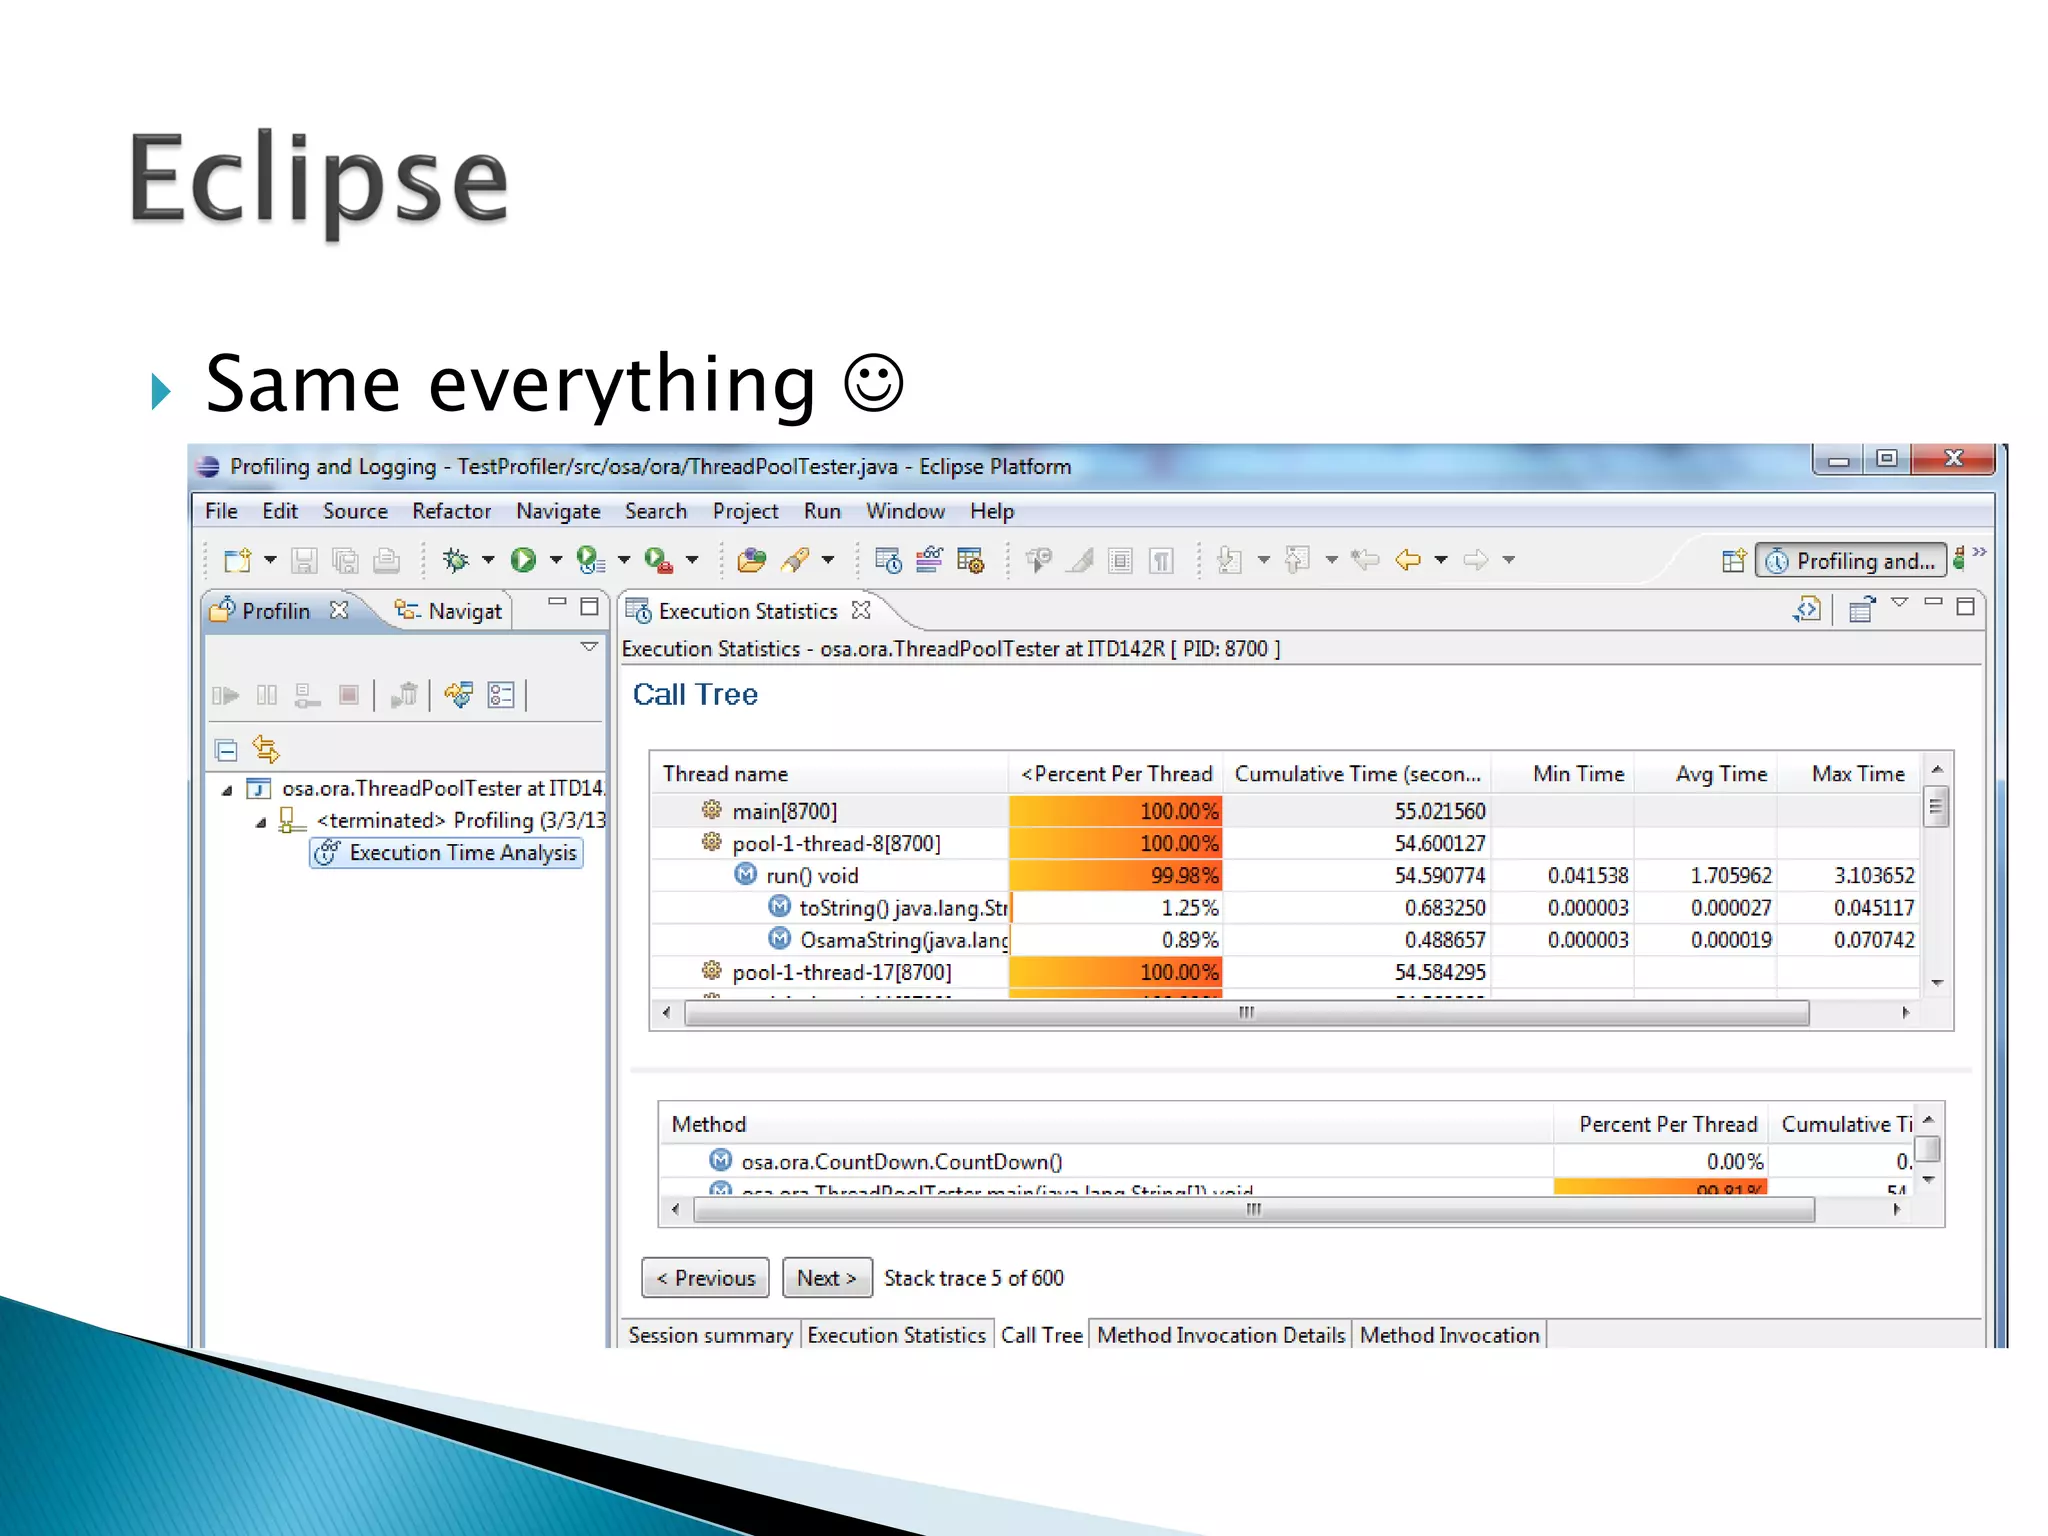Click the < Previous button

pyautogui.click(x=705, y=1278)
